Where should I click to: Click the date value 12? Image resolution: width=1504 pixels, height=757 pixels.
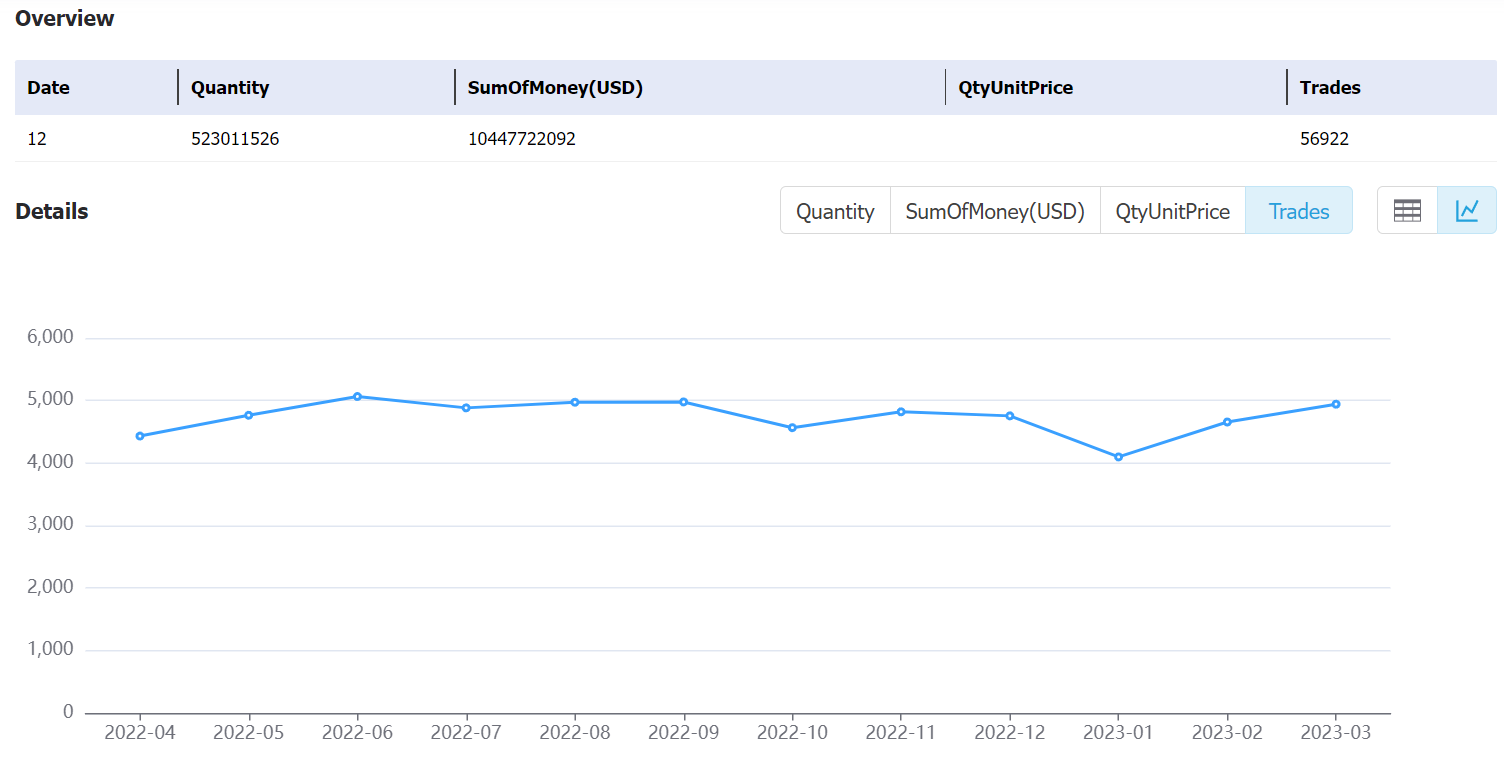click(x=36, y=139)
